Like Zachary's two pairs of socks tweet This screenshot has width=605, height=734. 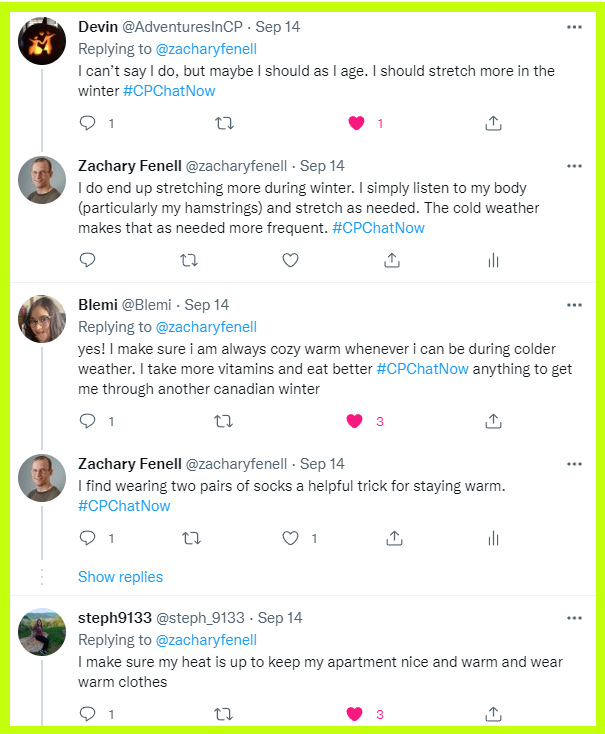[290, 538]
